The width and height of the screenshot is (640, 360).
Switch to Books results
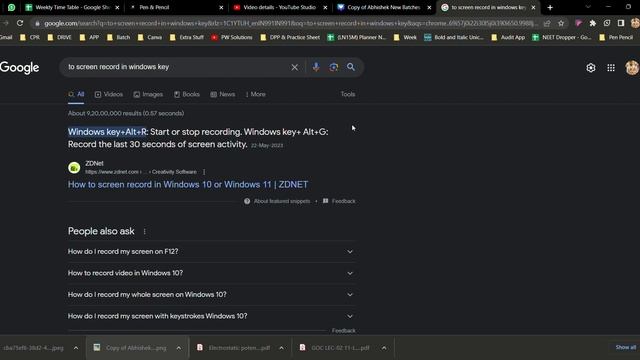coord(187,94)
